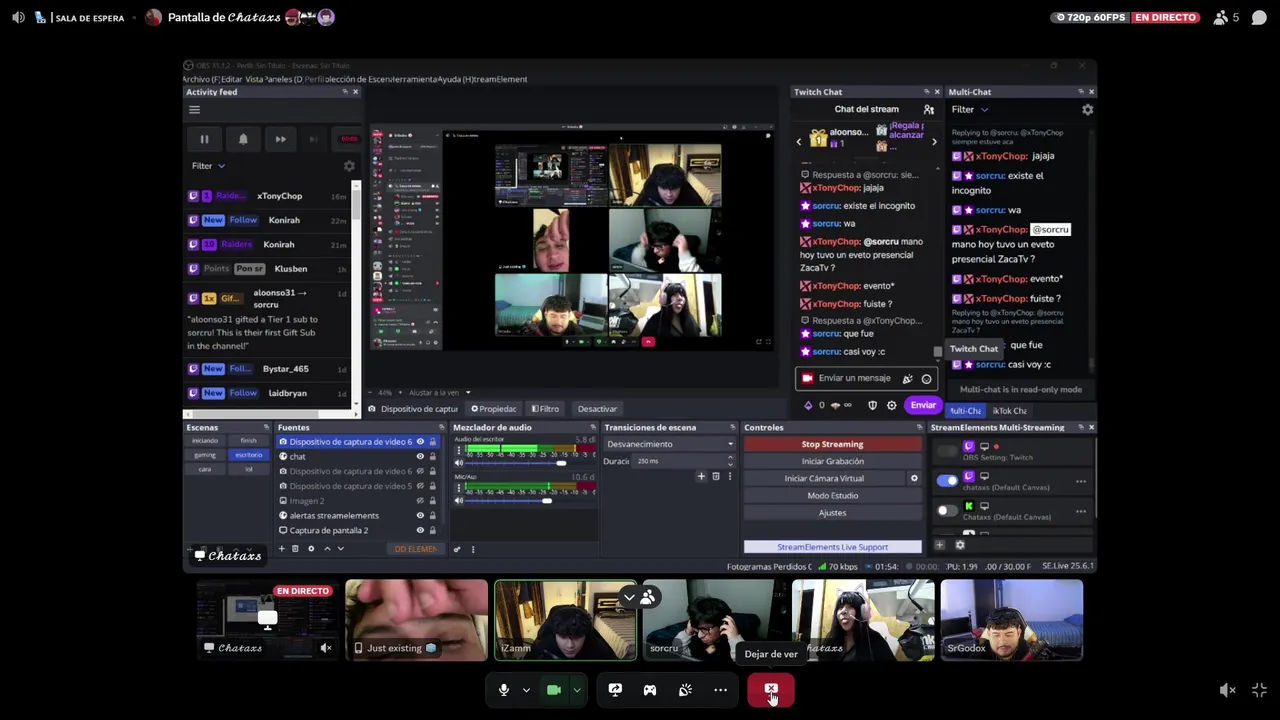Mute alerts with the bell icon in Activity feed
Viewport: 1280px width, 720px height.
243,139
